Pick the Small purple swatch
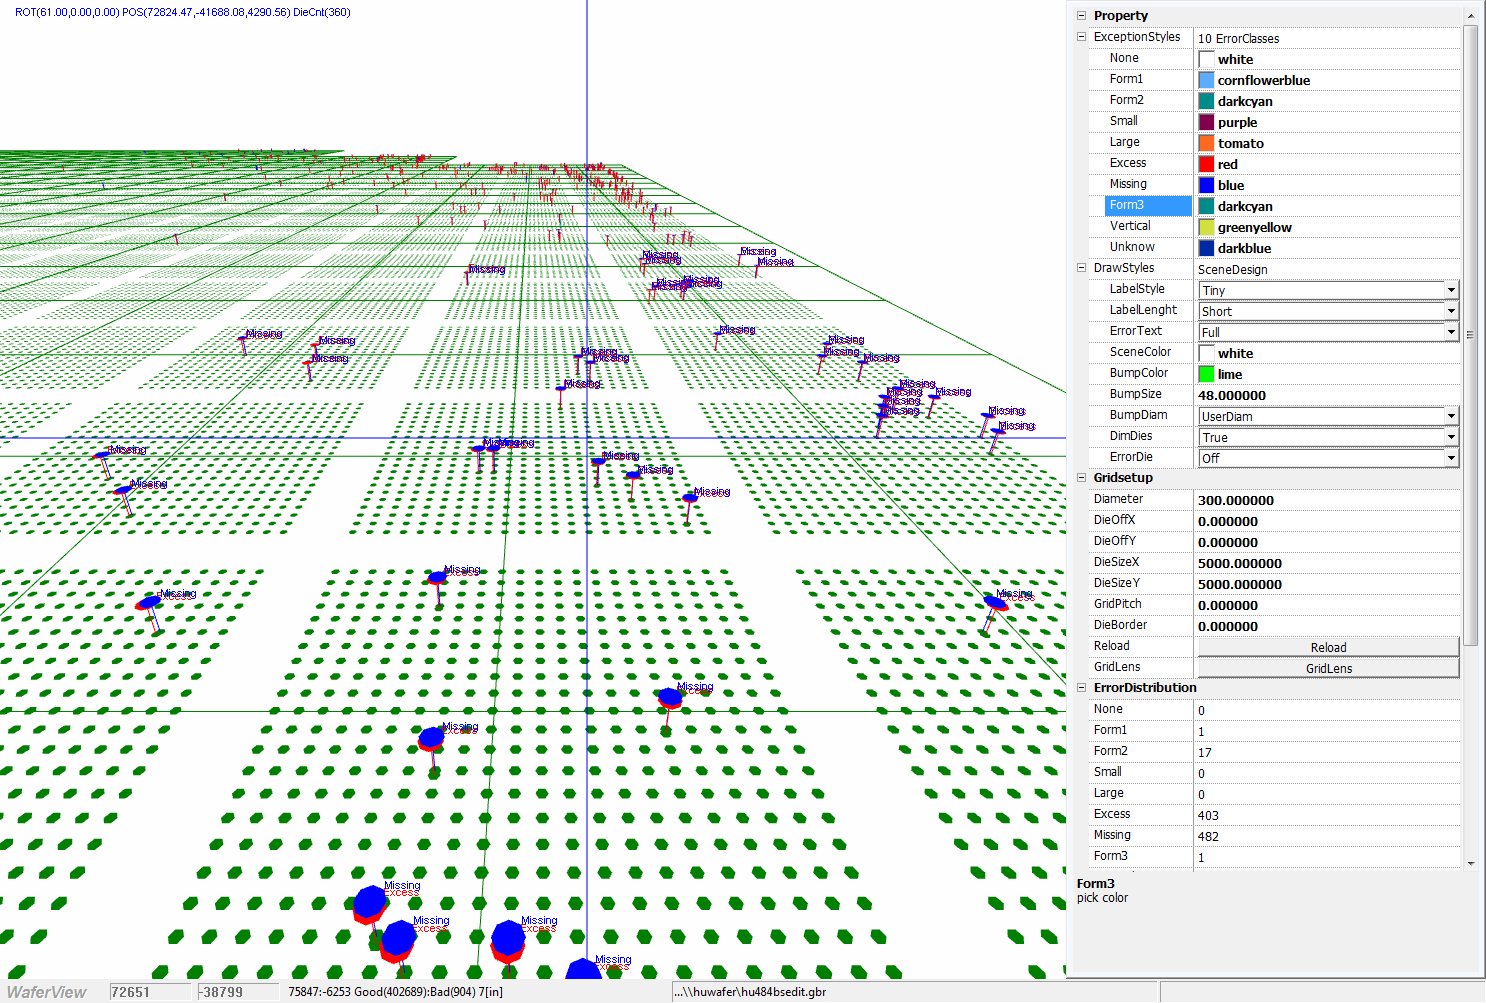Viewport: 1486px width, 1003px height. point(1206,122)
